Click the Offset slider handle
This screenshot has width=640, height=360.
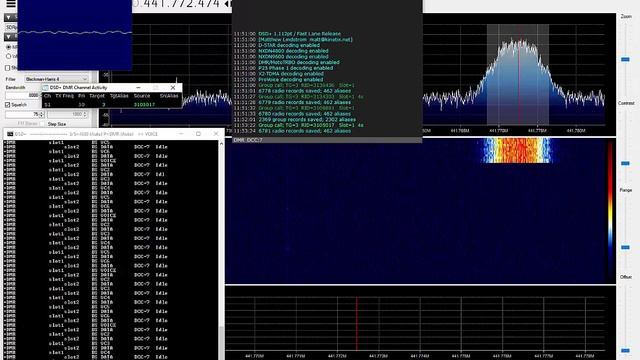(x=625, y=351)
